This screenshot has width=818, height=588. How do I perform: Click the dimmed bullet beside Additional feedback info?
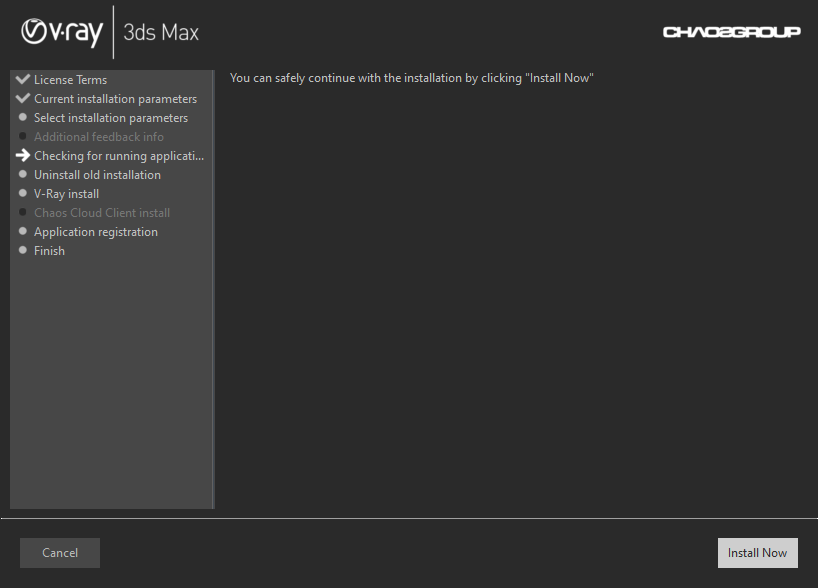(x=22, y=136)
